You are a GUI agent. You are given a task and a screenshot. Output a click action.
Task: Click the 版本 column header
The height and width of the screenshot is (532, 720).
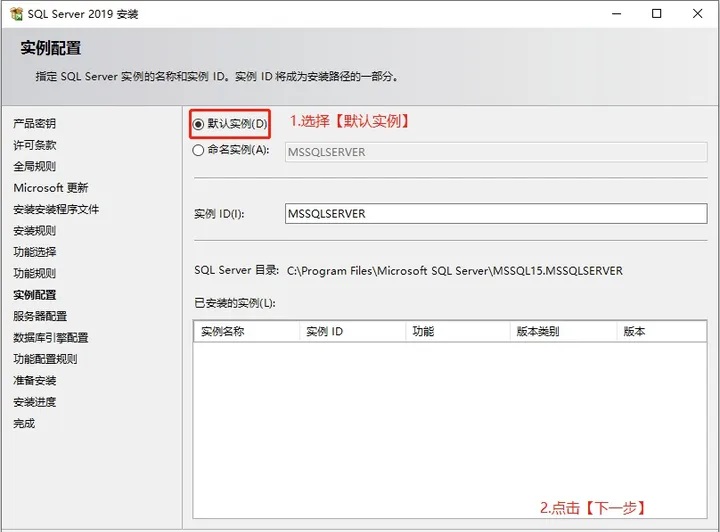click(x=661, y=331)
